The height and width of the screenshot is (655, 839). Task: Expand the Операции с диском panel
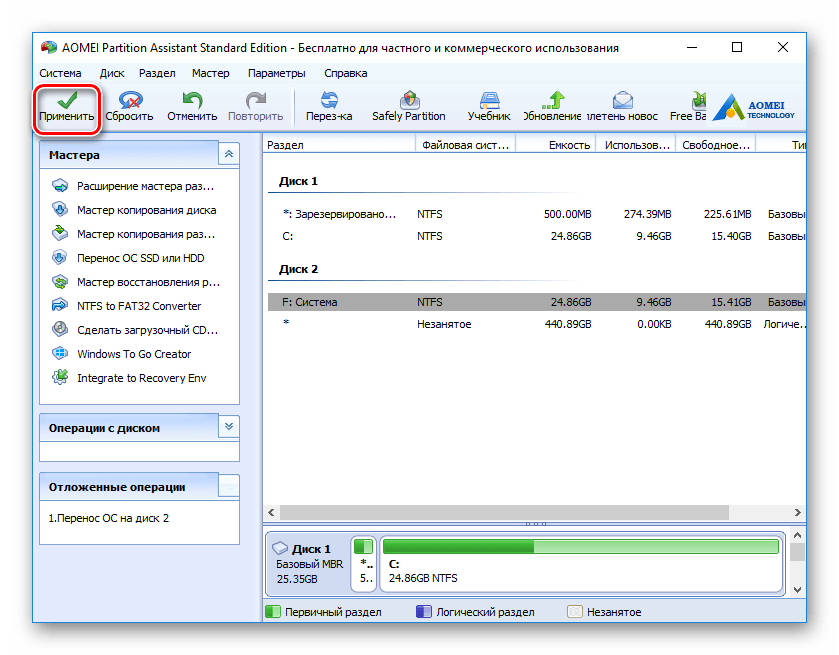pyautogui.click(x=229, y=426)
